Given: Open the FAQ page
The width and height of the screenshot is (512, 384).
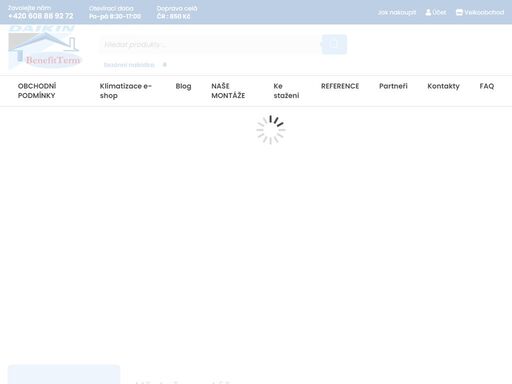Looking at the screenshot, I should pyautogui.click(x=487, y=86).
